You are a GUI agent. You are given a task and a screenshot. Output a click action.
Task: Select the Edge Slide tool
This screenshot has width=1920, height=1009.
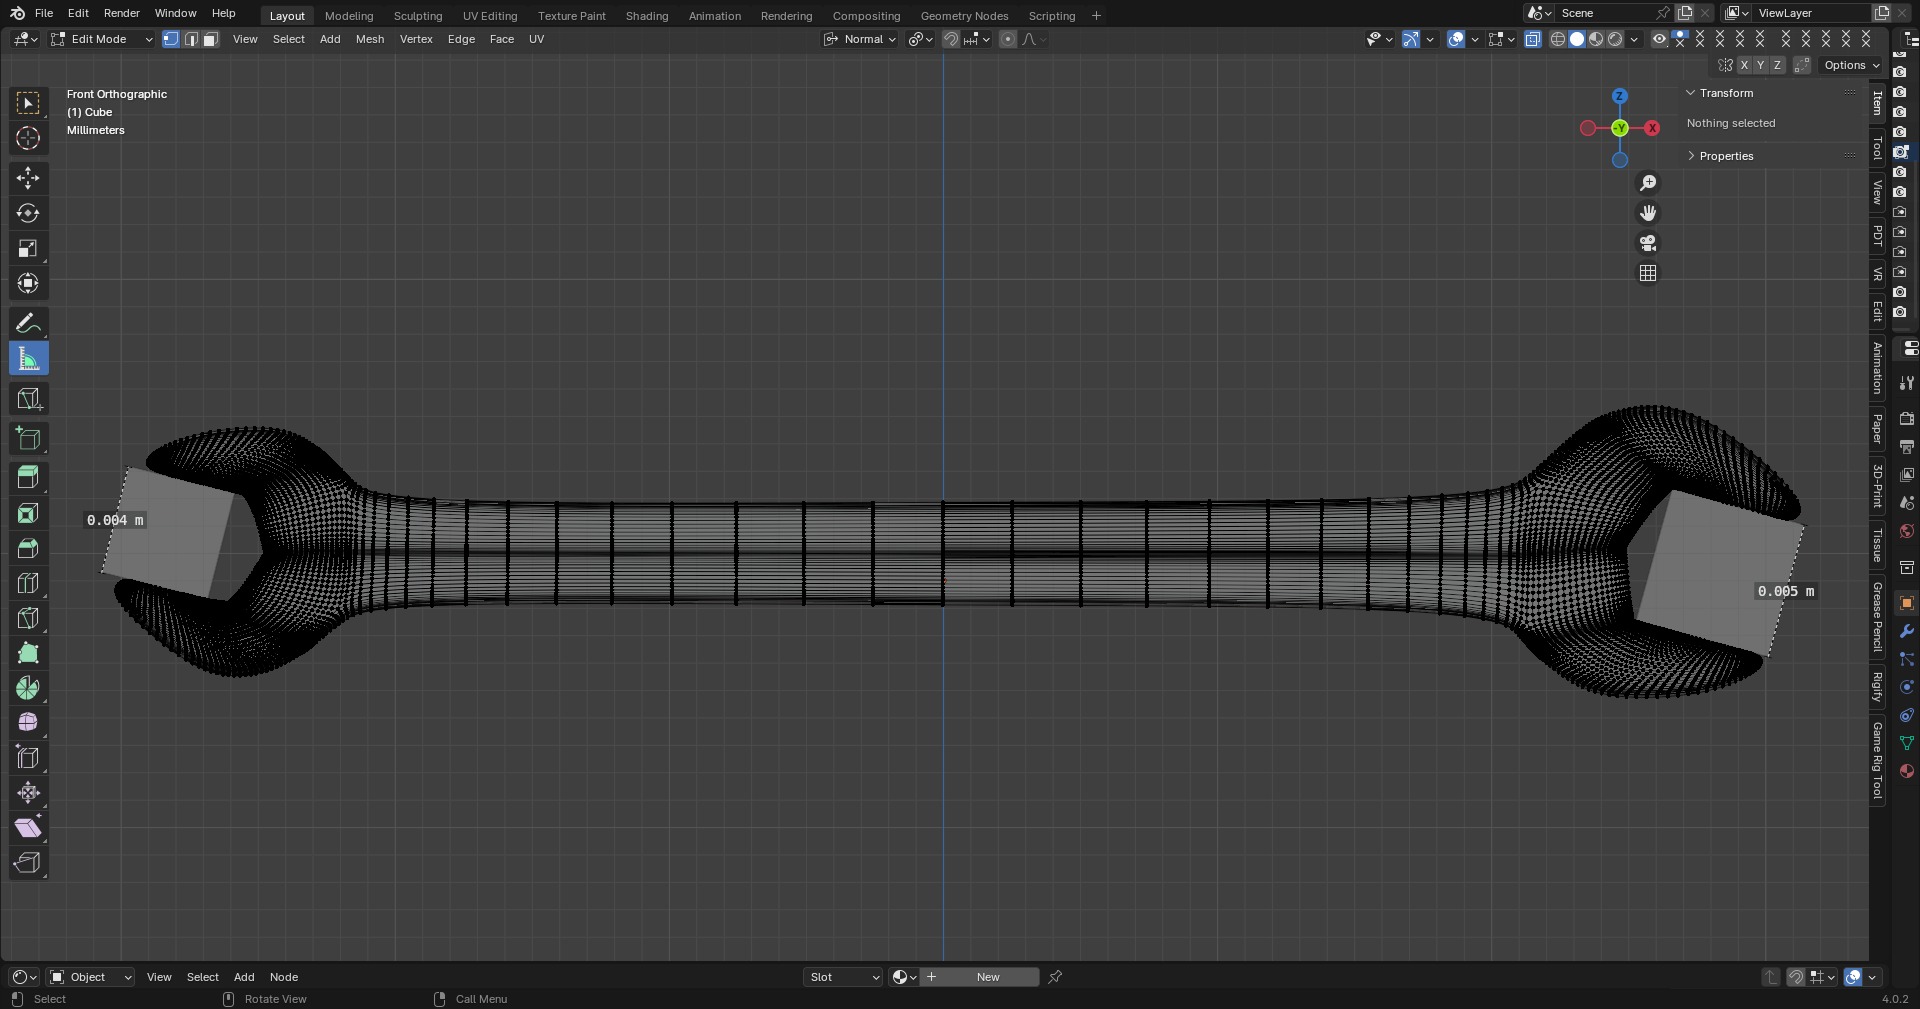(28, 757)
